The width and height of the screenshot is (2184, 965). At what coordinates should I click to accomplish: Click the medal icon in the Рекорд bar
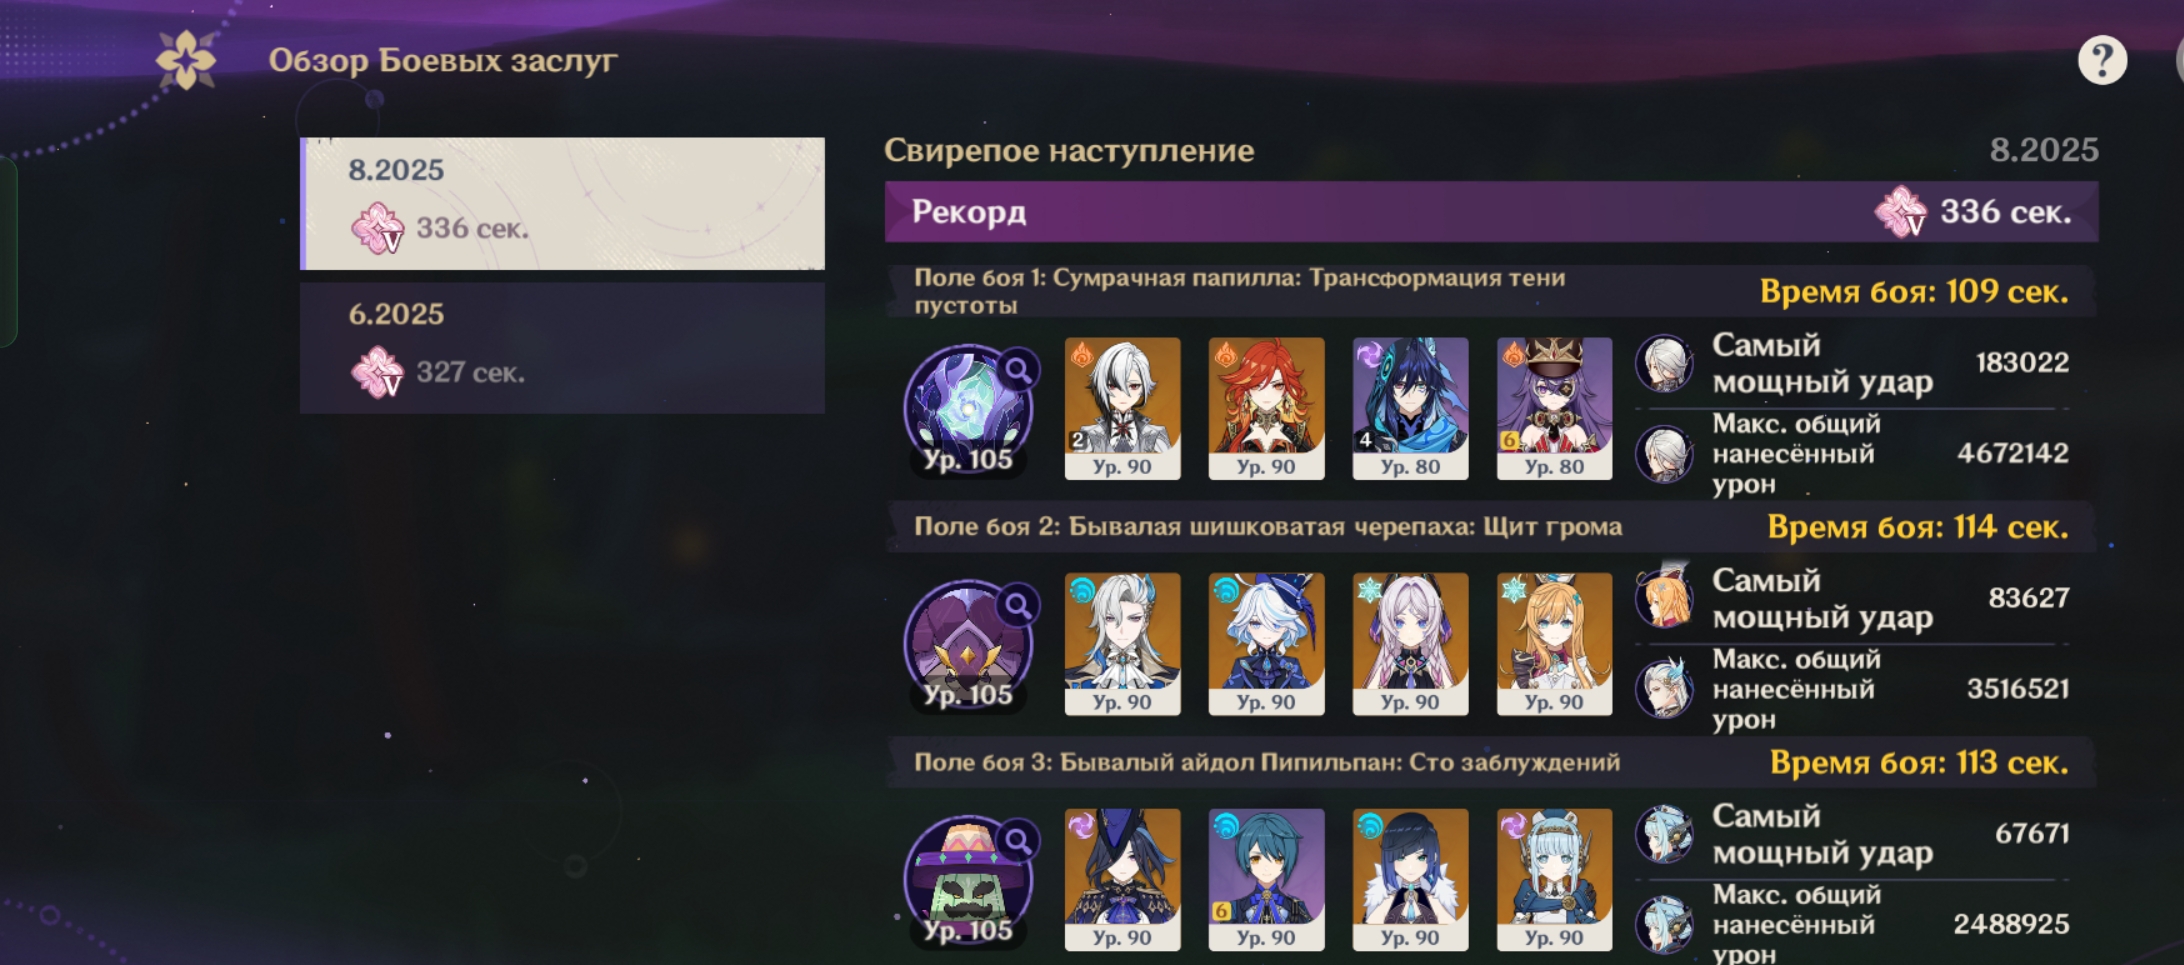[1900, 212]
